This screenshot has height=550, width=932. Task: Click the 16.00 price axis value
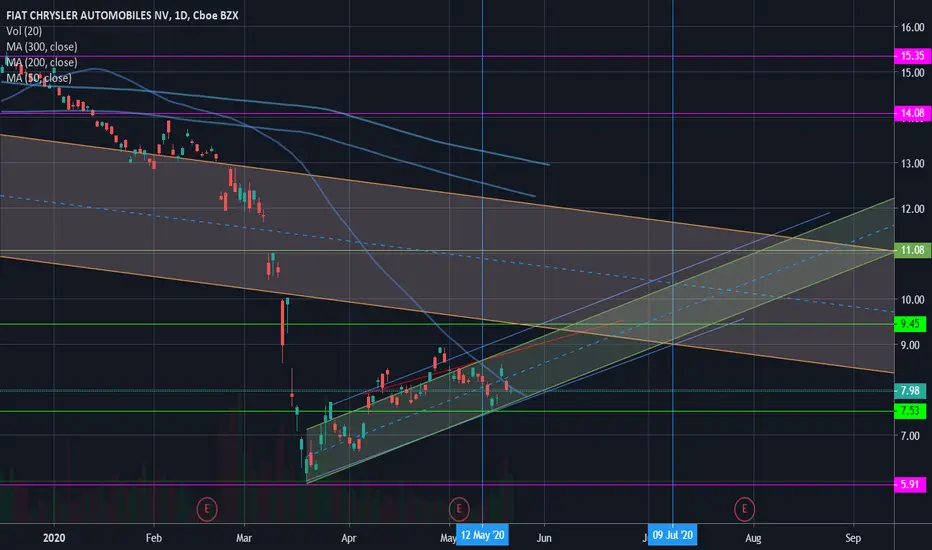point(912,27)
